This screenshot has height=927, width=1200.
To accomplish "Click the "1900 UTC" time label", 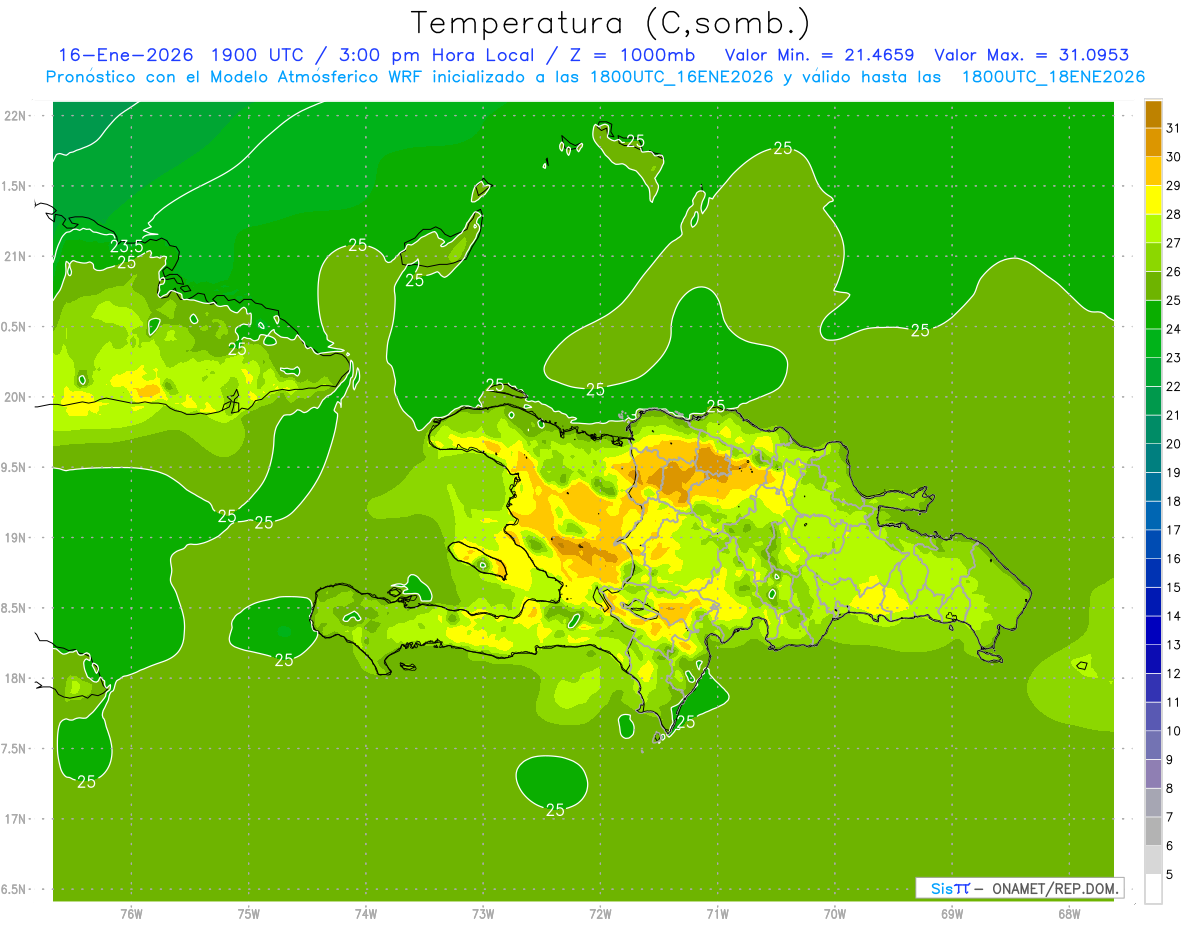I will point(258,55).
